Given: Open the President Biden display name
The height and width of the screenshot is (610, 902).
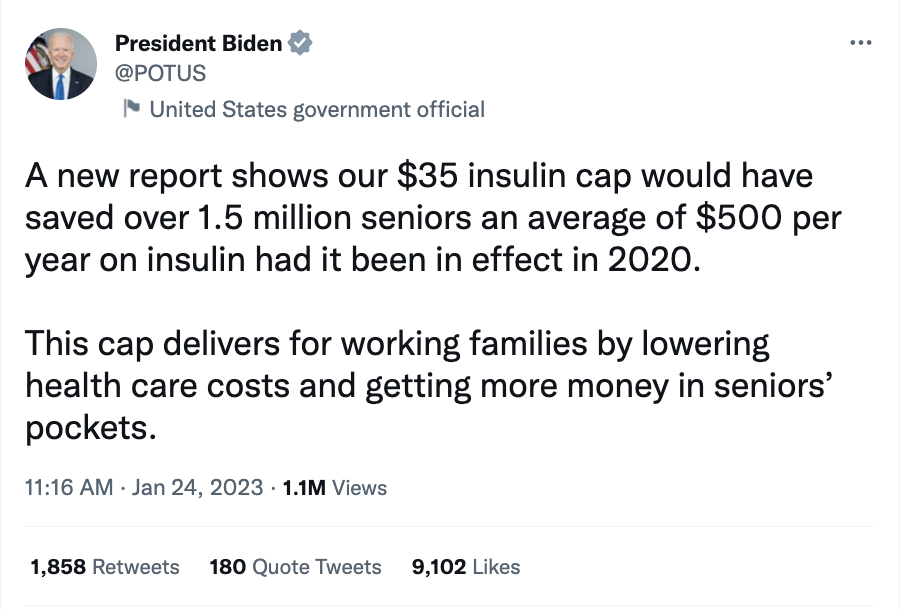Looking at the screenshot, I should [198, 43].
